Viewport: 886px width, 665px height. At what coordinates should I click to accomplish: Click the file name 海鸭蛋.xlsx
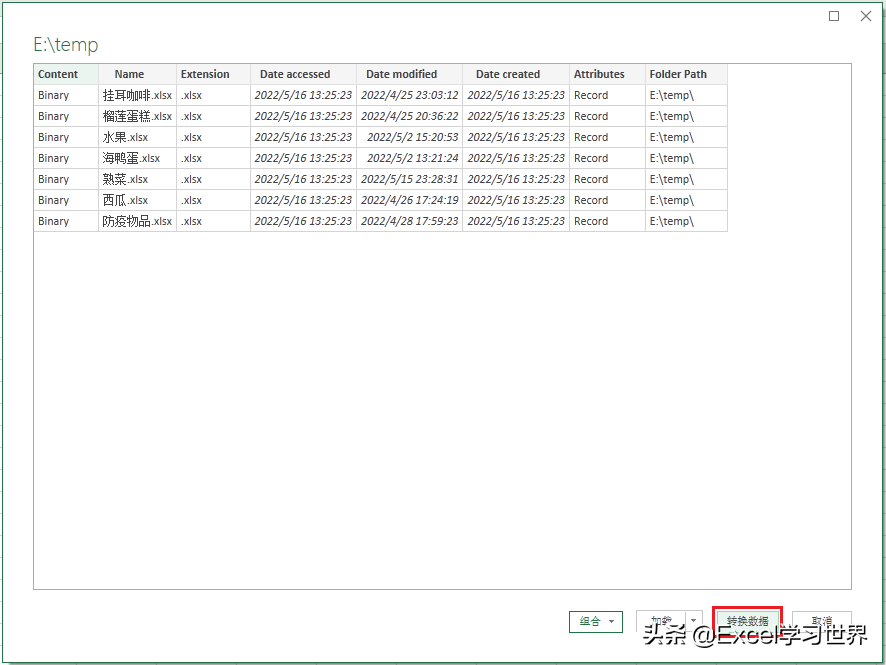[x=131, y=158]
